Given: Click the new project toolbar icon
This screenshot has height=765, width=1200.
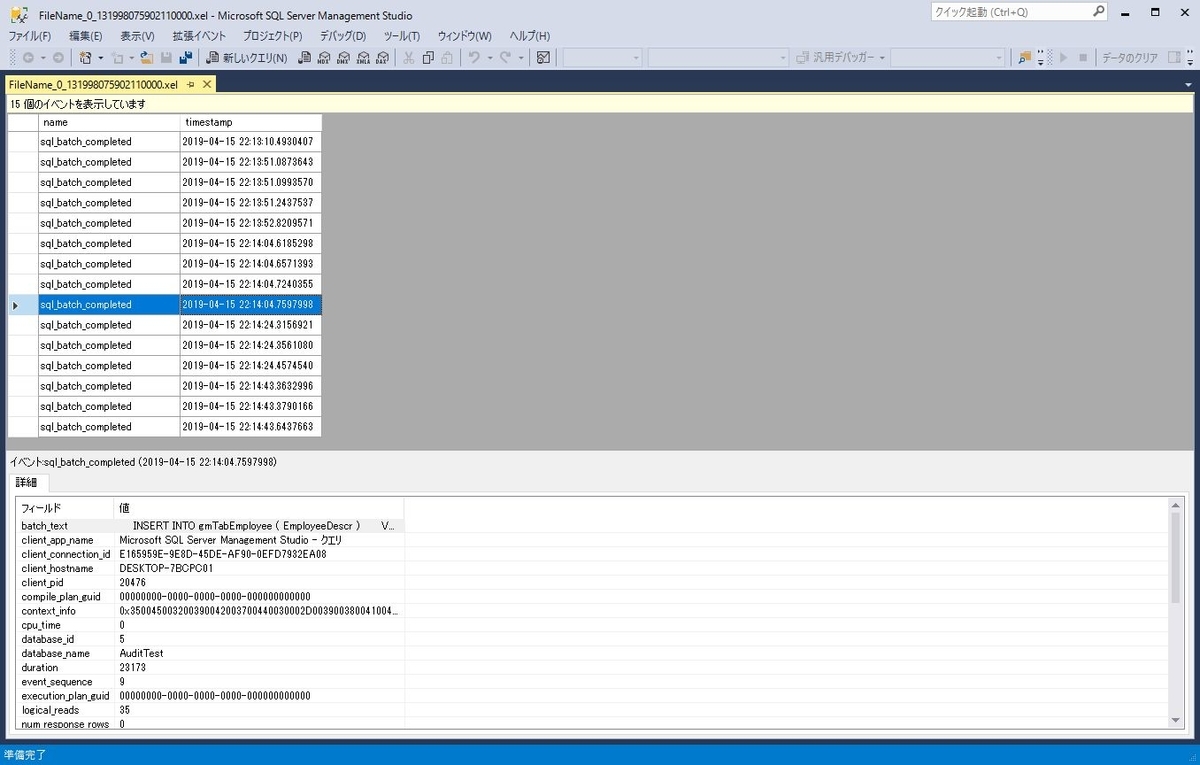Looking at the screenshot, I should point(86,58).
